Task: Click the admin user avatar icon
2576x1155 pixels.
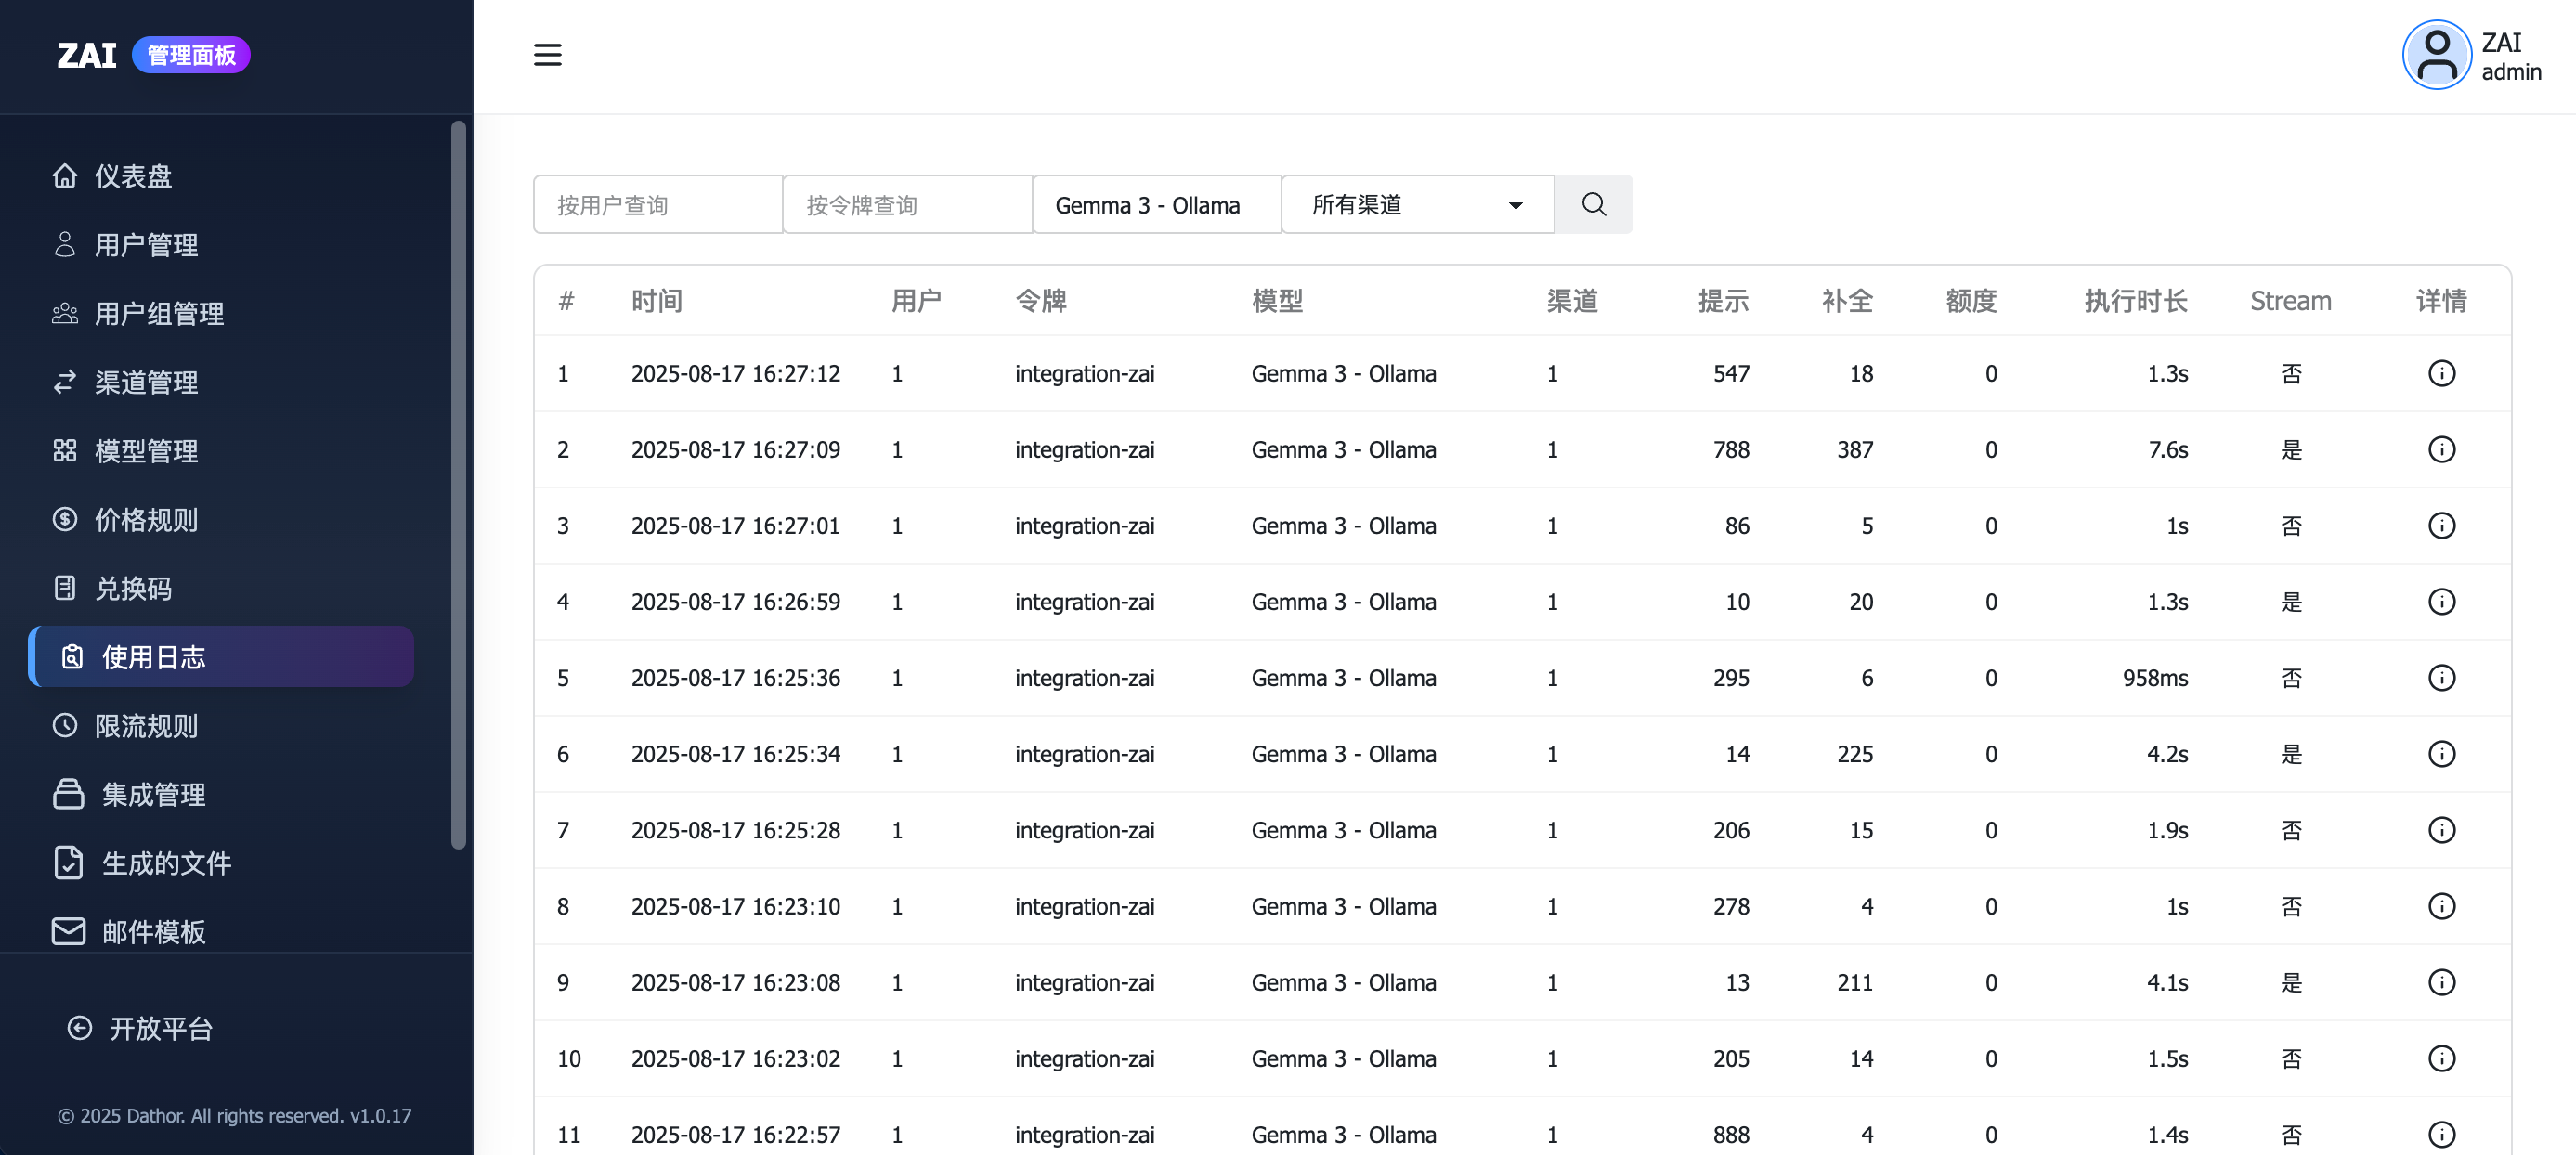Action: coord(2436,55)
